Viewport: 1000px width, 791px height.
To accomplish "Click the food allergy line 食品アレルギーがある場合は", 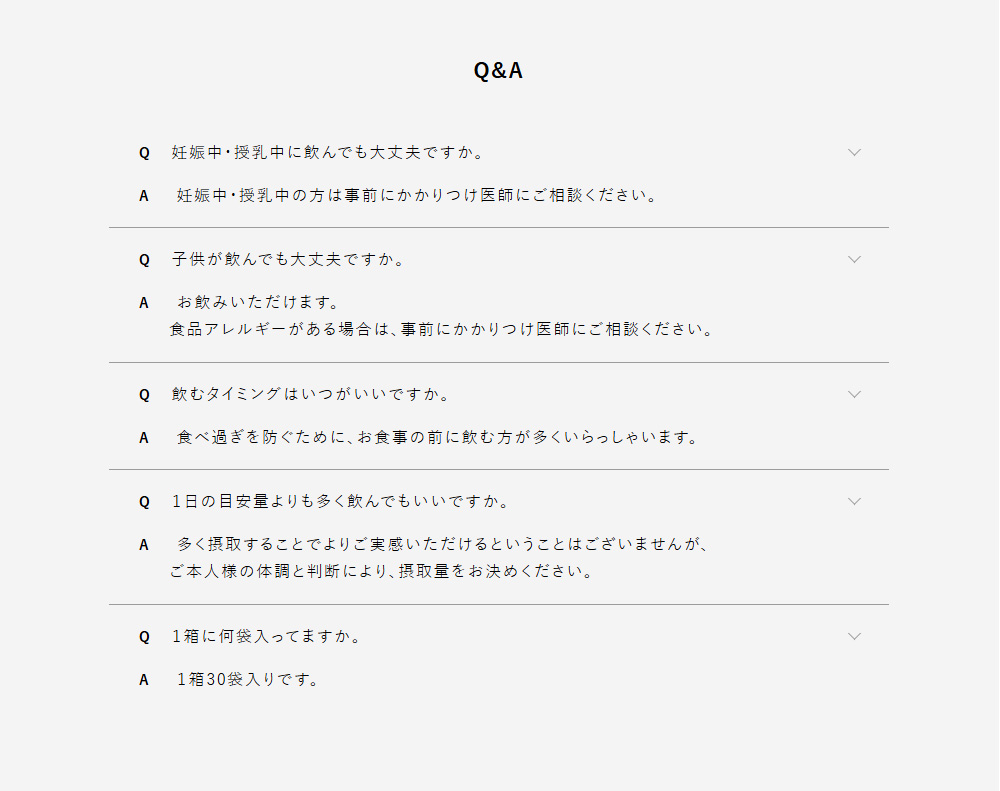I will [441, 329].
